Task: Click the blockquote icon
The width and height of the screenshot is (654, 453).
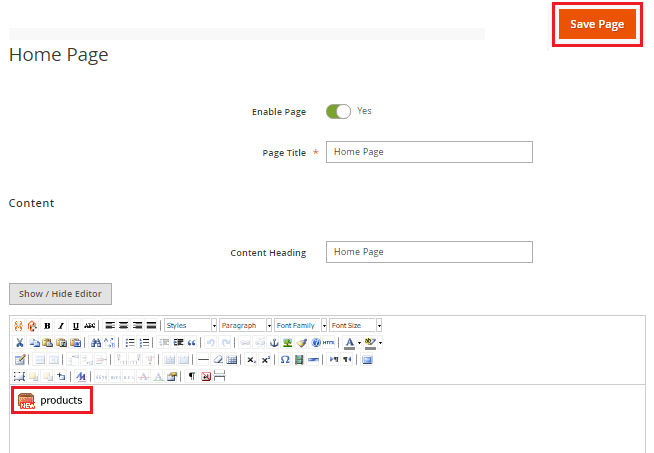Action: 192,342
